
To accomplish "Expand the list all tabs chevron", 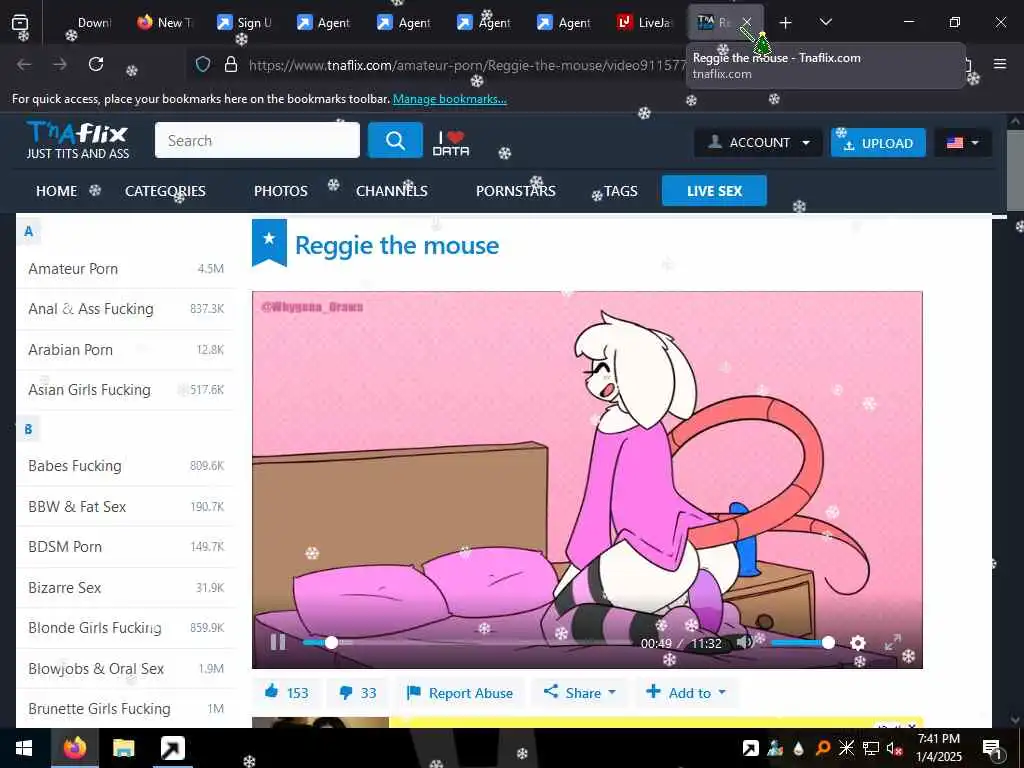I will point(825,22).
